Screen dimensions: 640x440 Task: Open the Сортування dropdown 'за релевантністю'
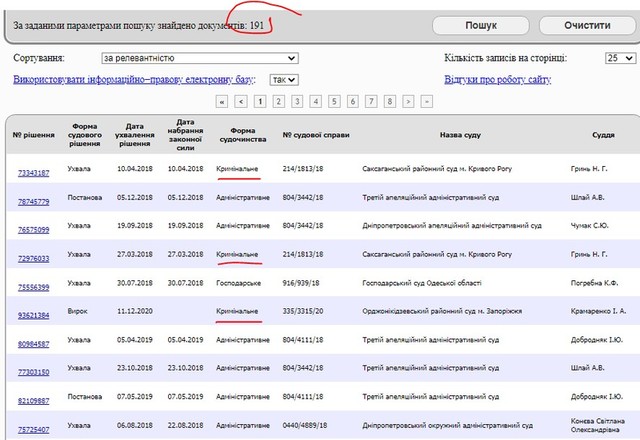coord(199,59)
